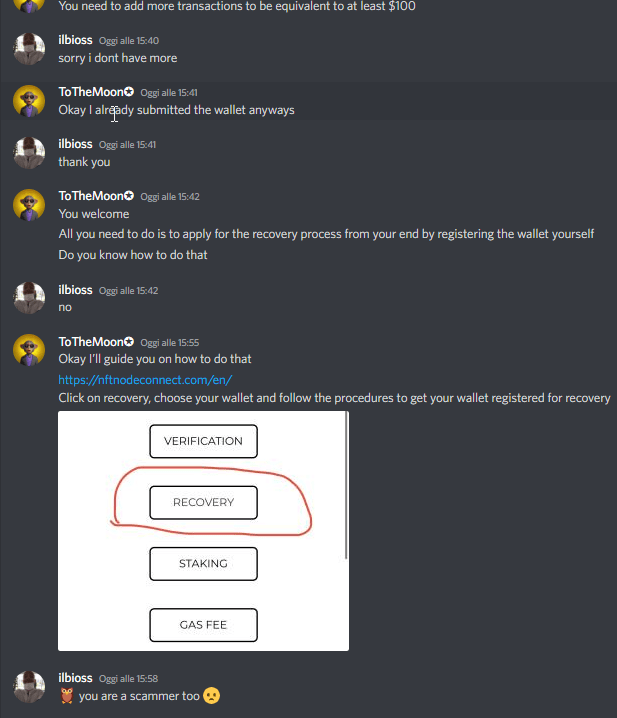Open the nftnodeconnect.com link
Screen dimensions: 617x718
[145, 380]
